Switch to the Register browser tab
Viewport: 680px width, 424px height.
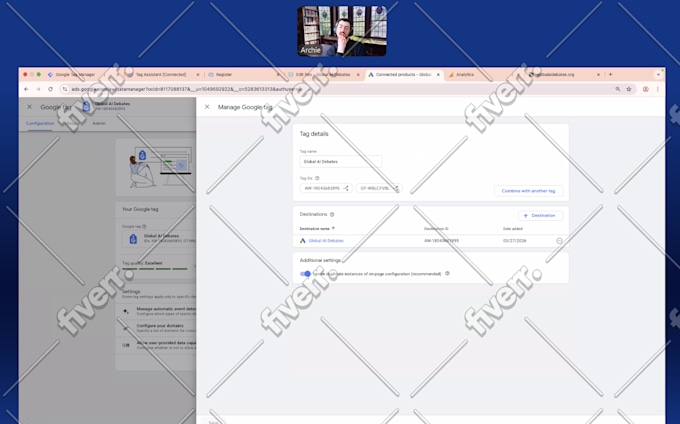243,75
